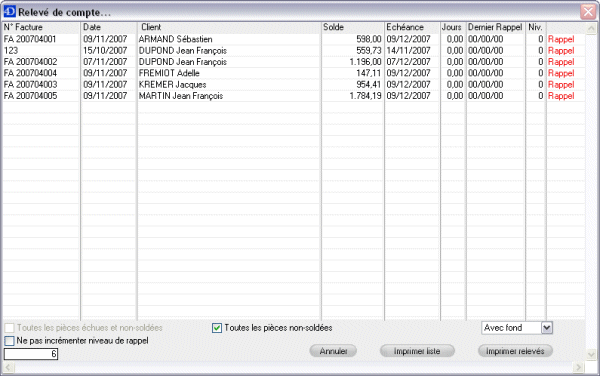The image size is (600, 376).
Task: Click the balance 559,73
Action: pos(369,50)
